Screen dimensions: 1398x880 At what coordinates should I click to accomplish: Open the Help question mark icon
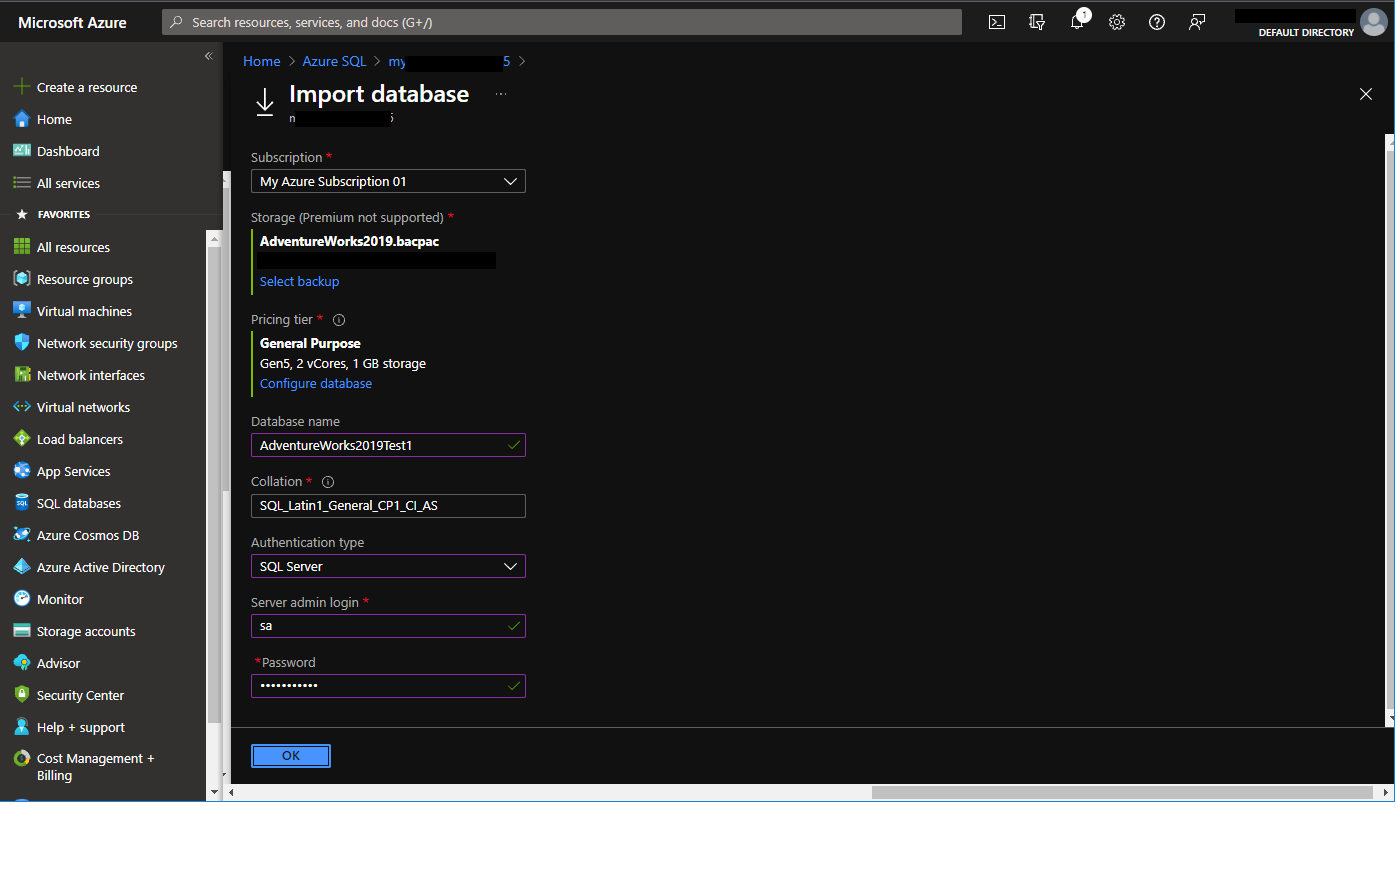1157,22
